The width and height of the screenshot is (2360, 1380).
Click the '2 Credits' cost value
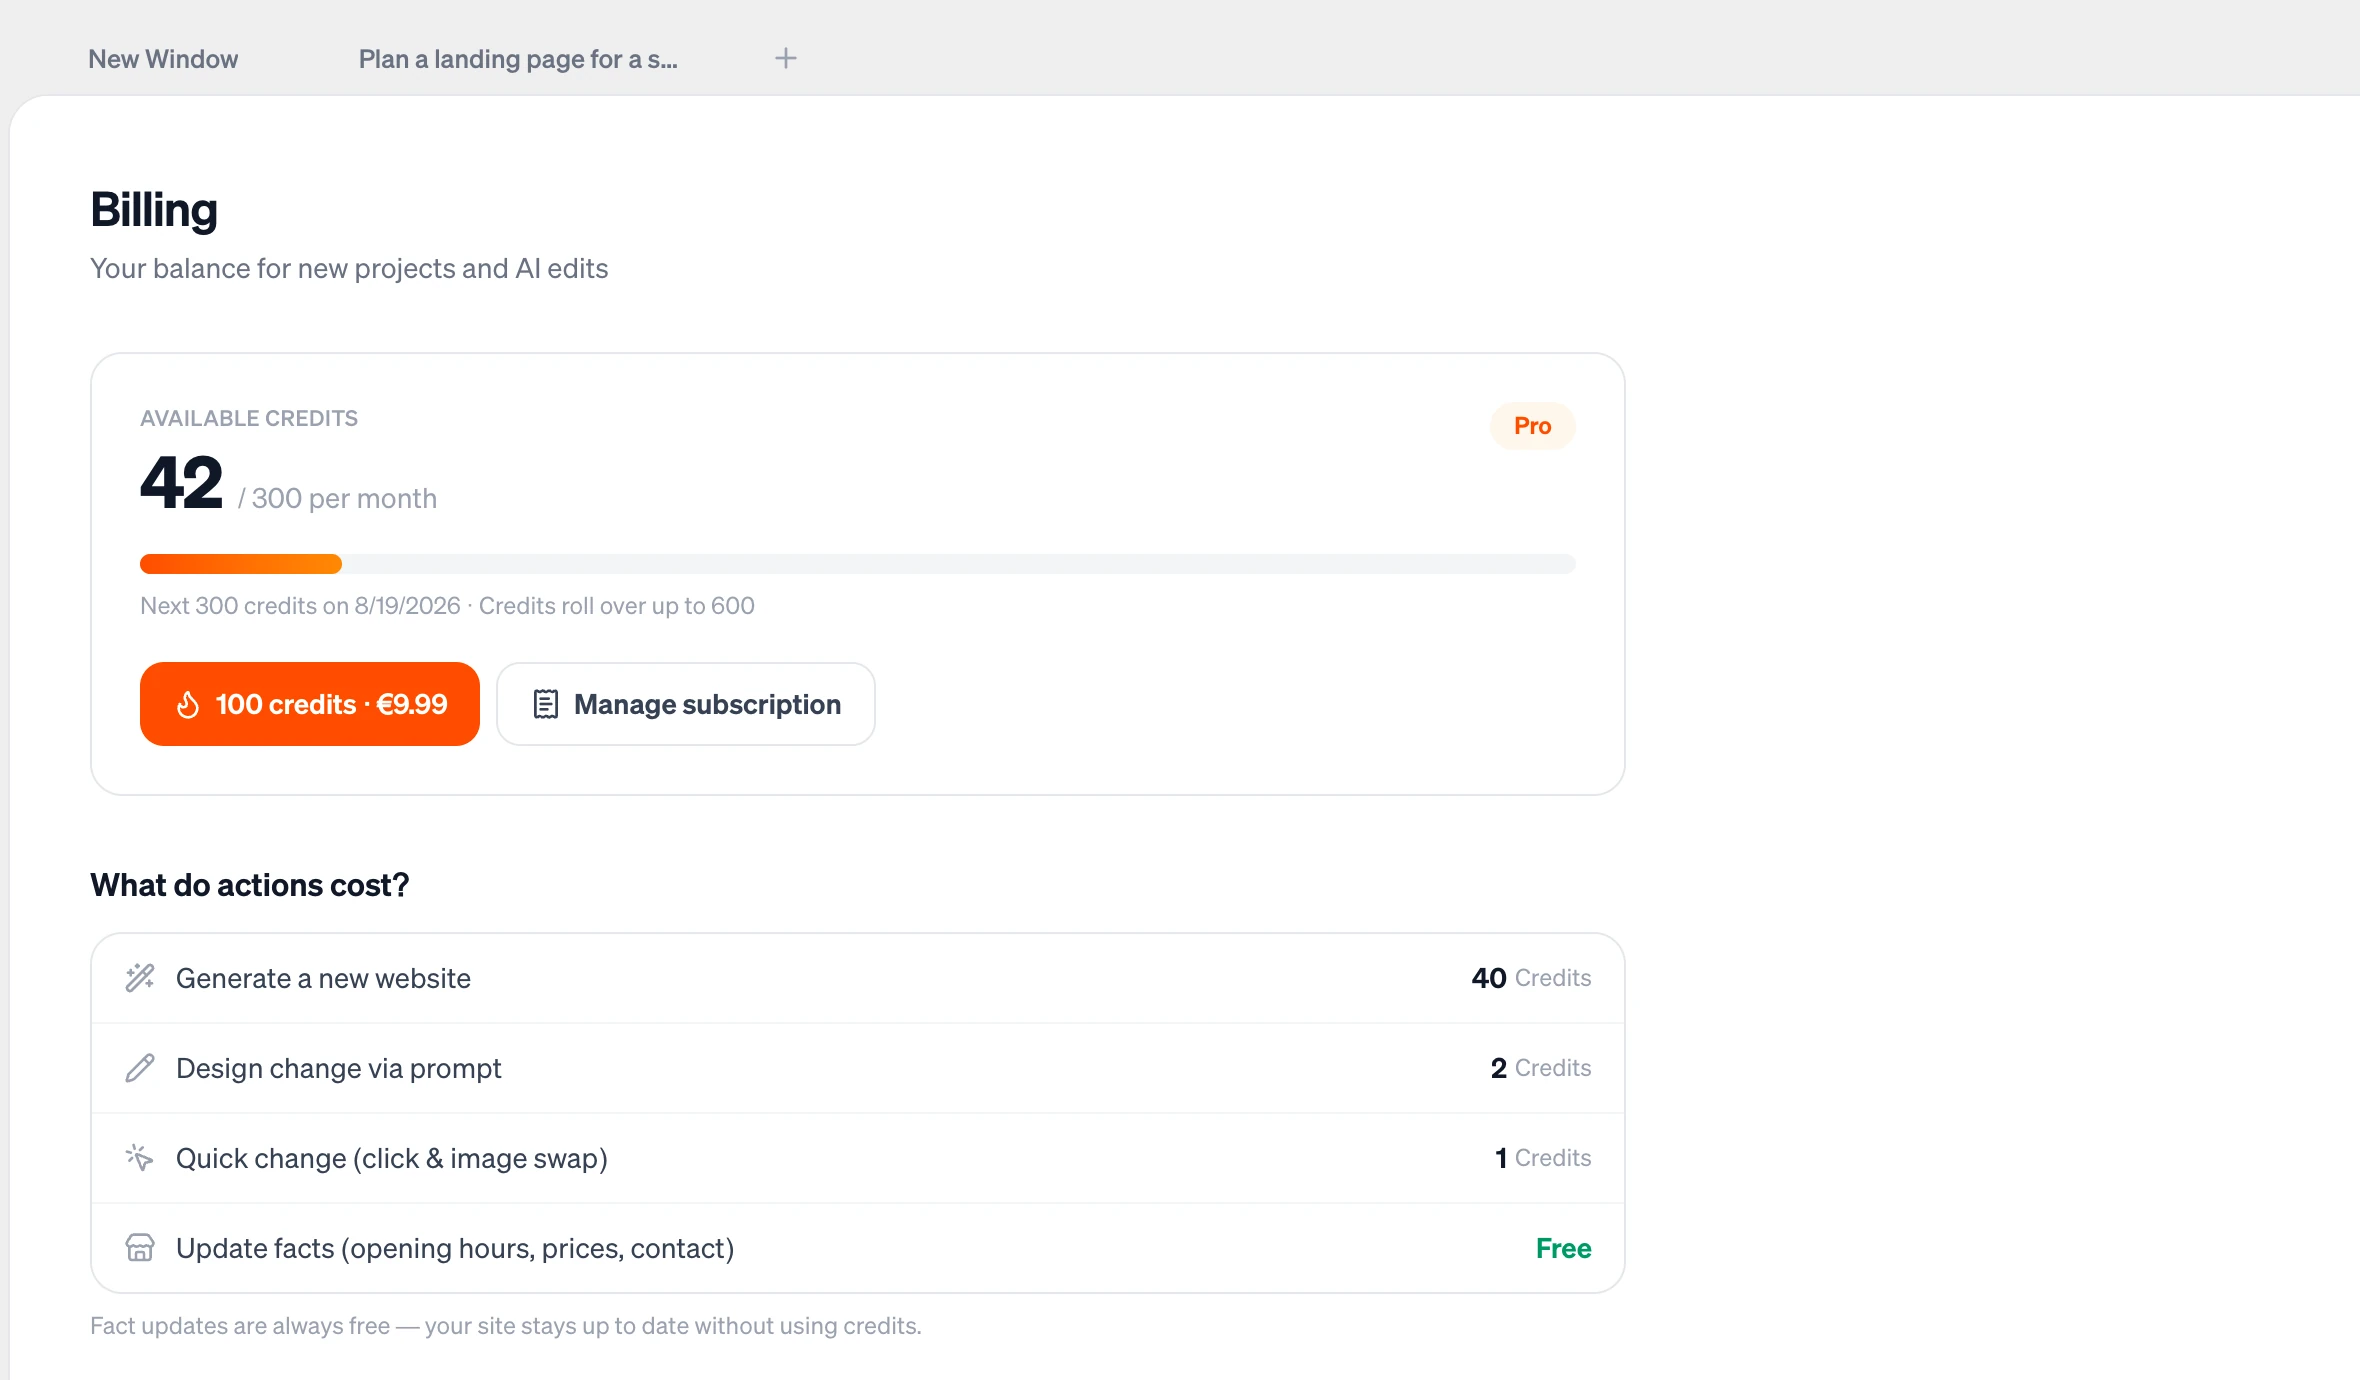point(1541,1068)
